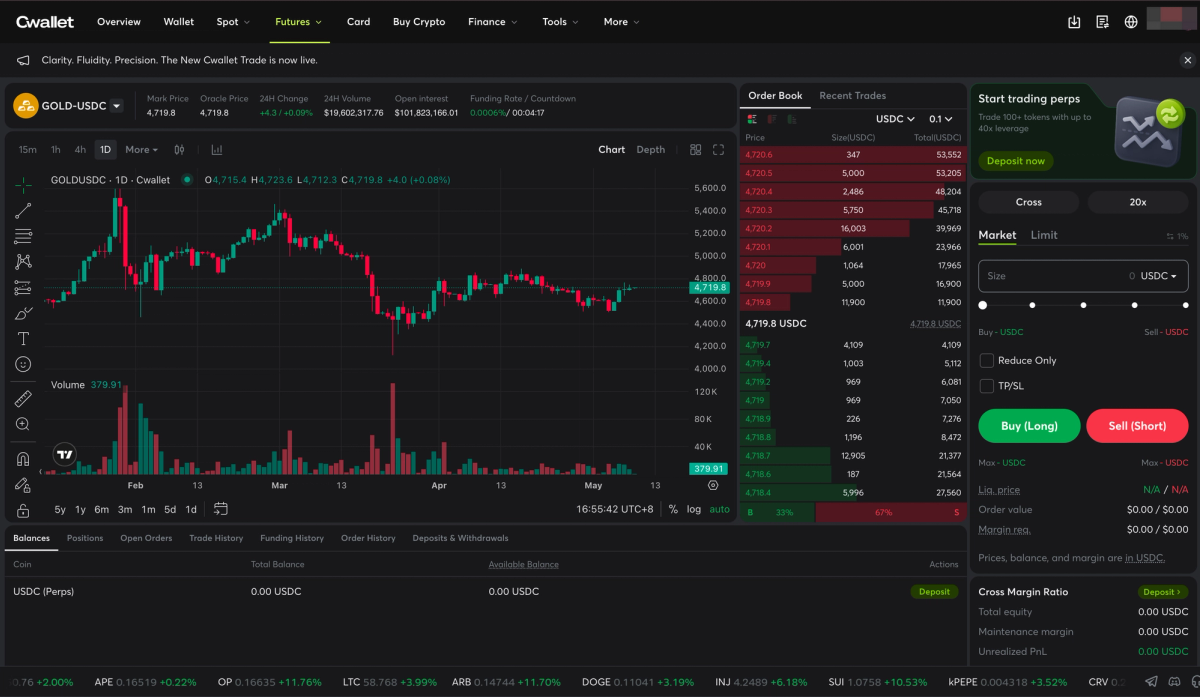Image resolution: width=1200 pixels, height=697 pixels.
Task: Select the ruler measure tool
Action: point(23,398)
